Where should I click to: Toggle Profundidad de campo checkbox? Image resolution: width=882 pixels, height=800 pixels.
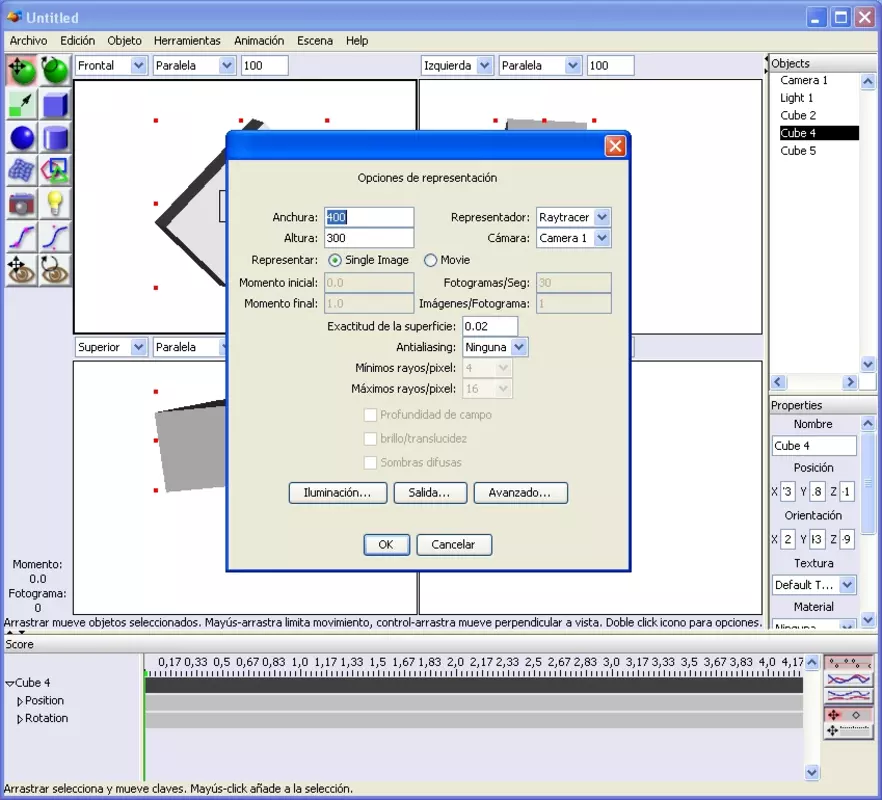tap(370, 415)
